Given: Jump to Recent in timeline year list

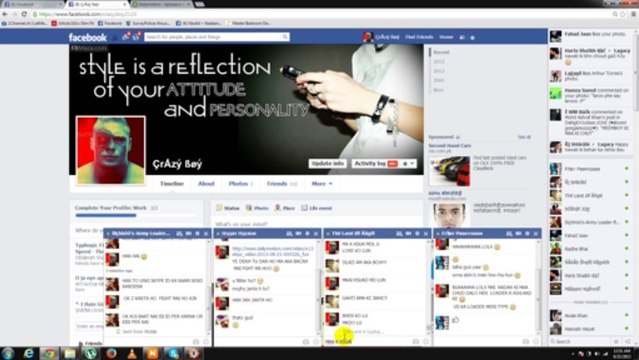Looking at the screenshot, I should click(441, 52).
